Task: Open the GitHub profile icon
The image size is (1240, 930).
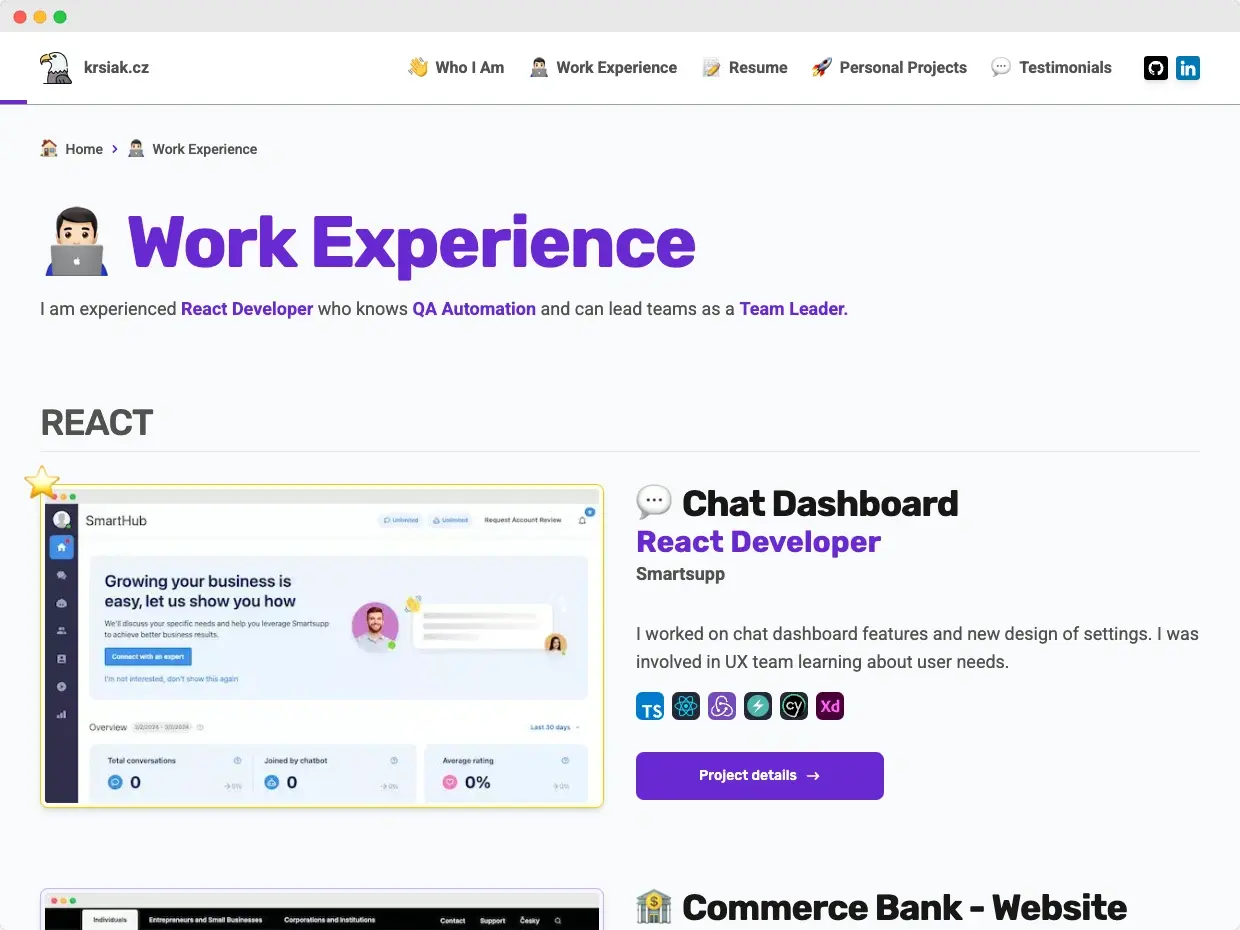Action: 1156,68
